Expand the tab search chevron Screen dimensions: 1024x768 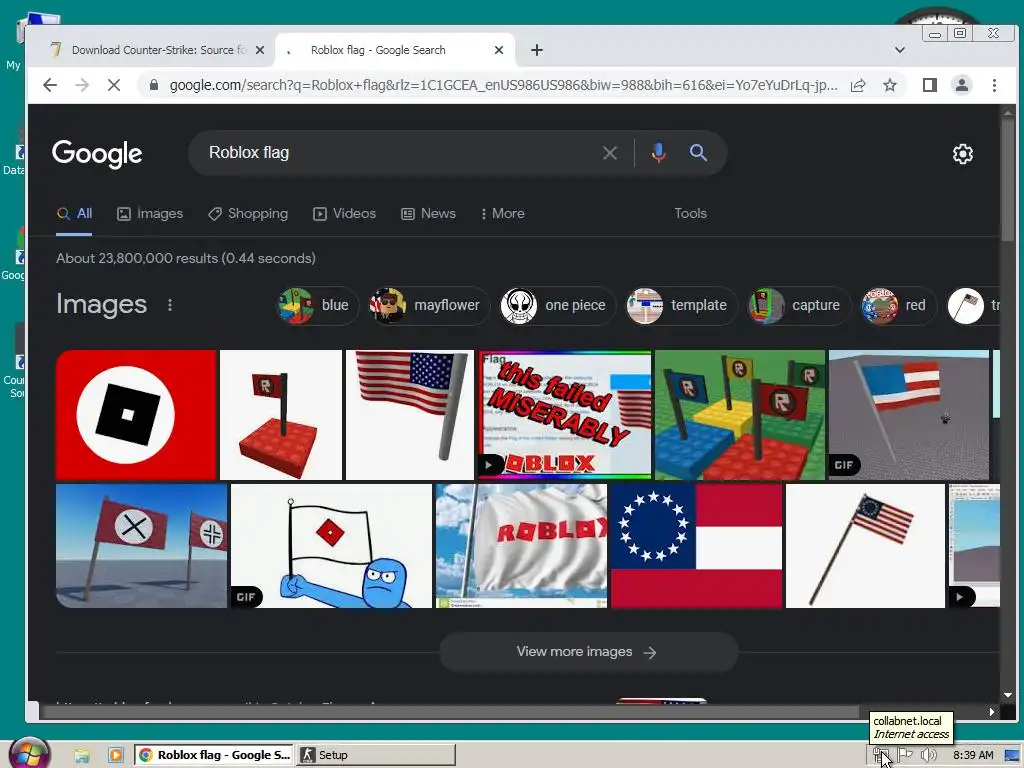(x=899, y=50)
